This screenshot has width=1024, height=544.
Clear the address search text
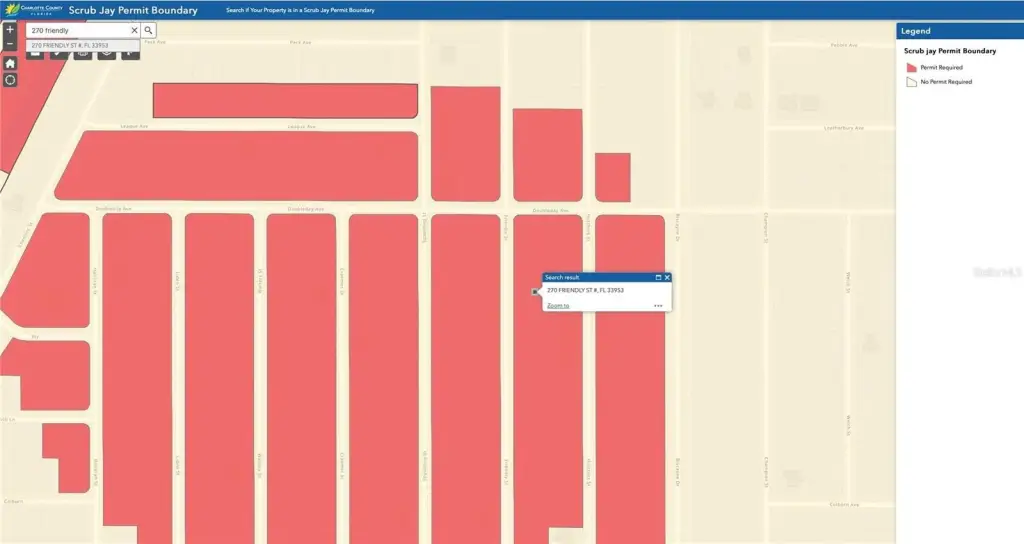coord(134,31)
